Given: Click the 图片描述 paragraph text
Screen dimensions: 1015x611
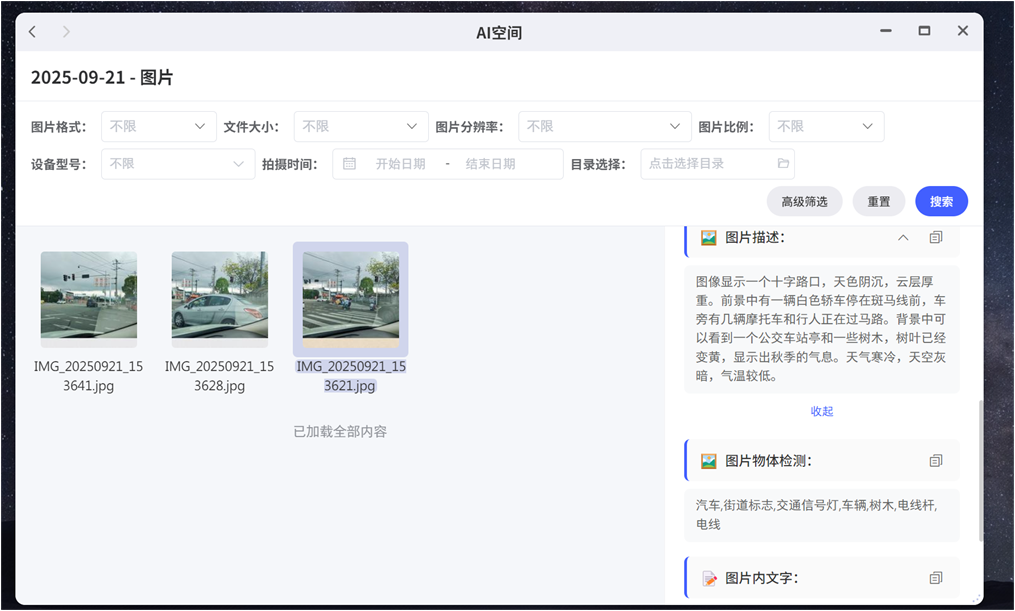Looking at the screenshot, I should 821,329.
